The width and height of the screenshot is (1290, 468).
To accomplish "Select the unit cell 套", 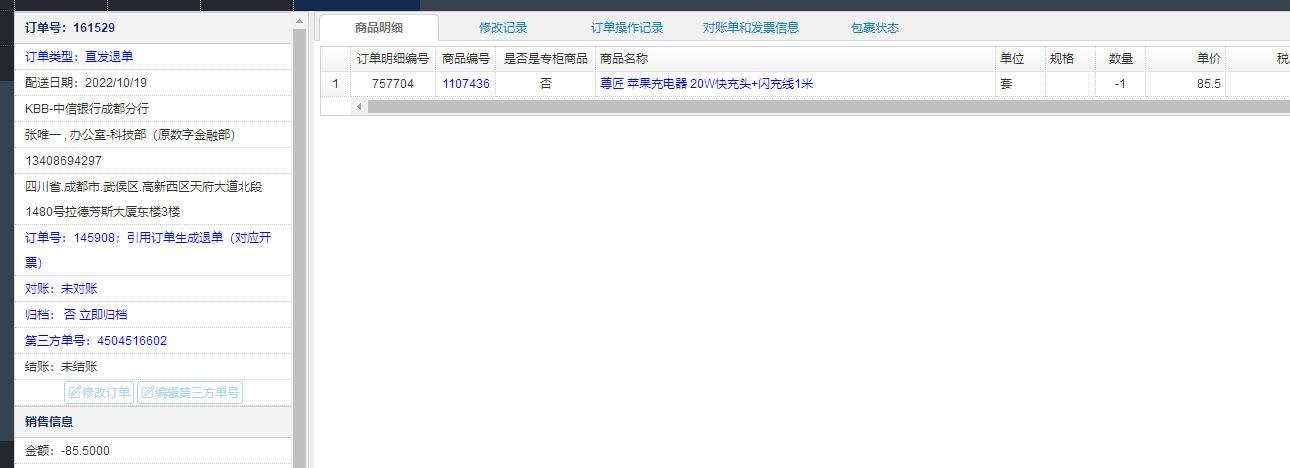I will pyautogui.click(x=1020, y=84).
